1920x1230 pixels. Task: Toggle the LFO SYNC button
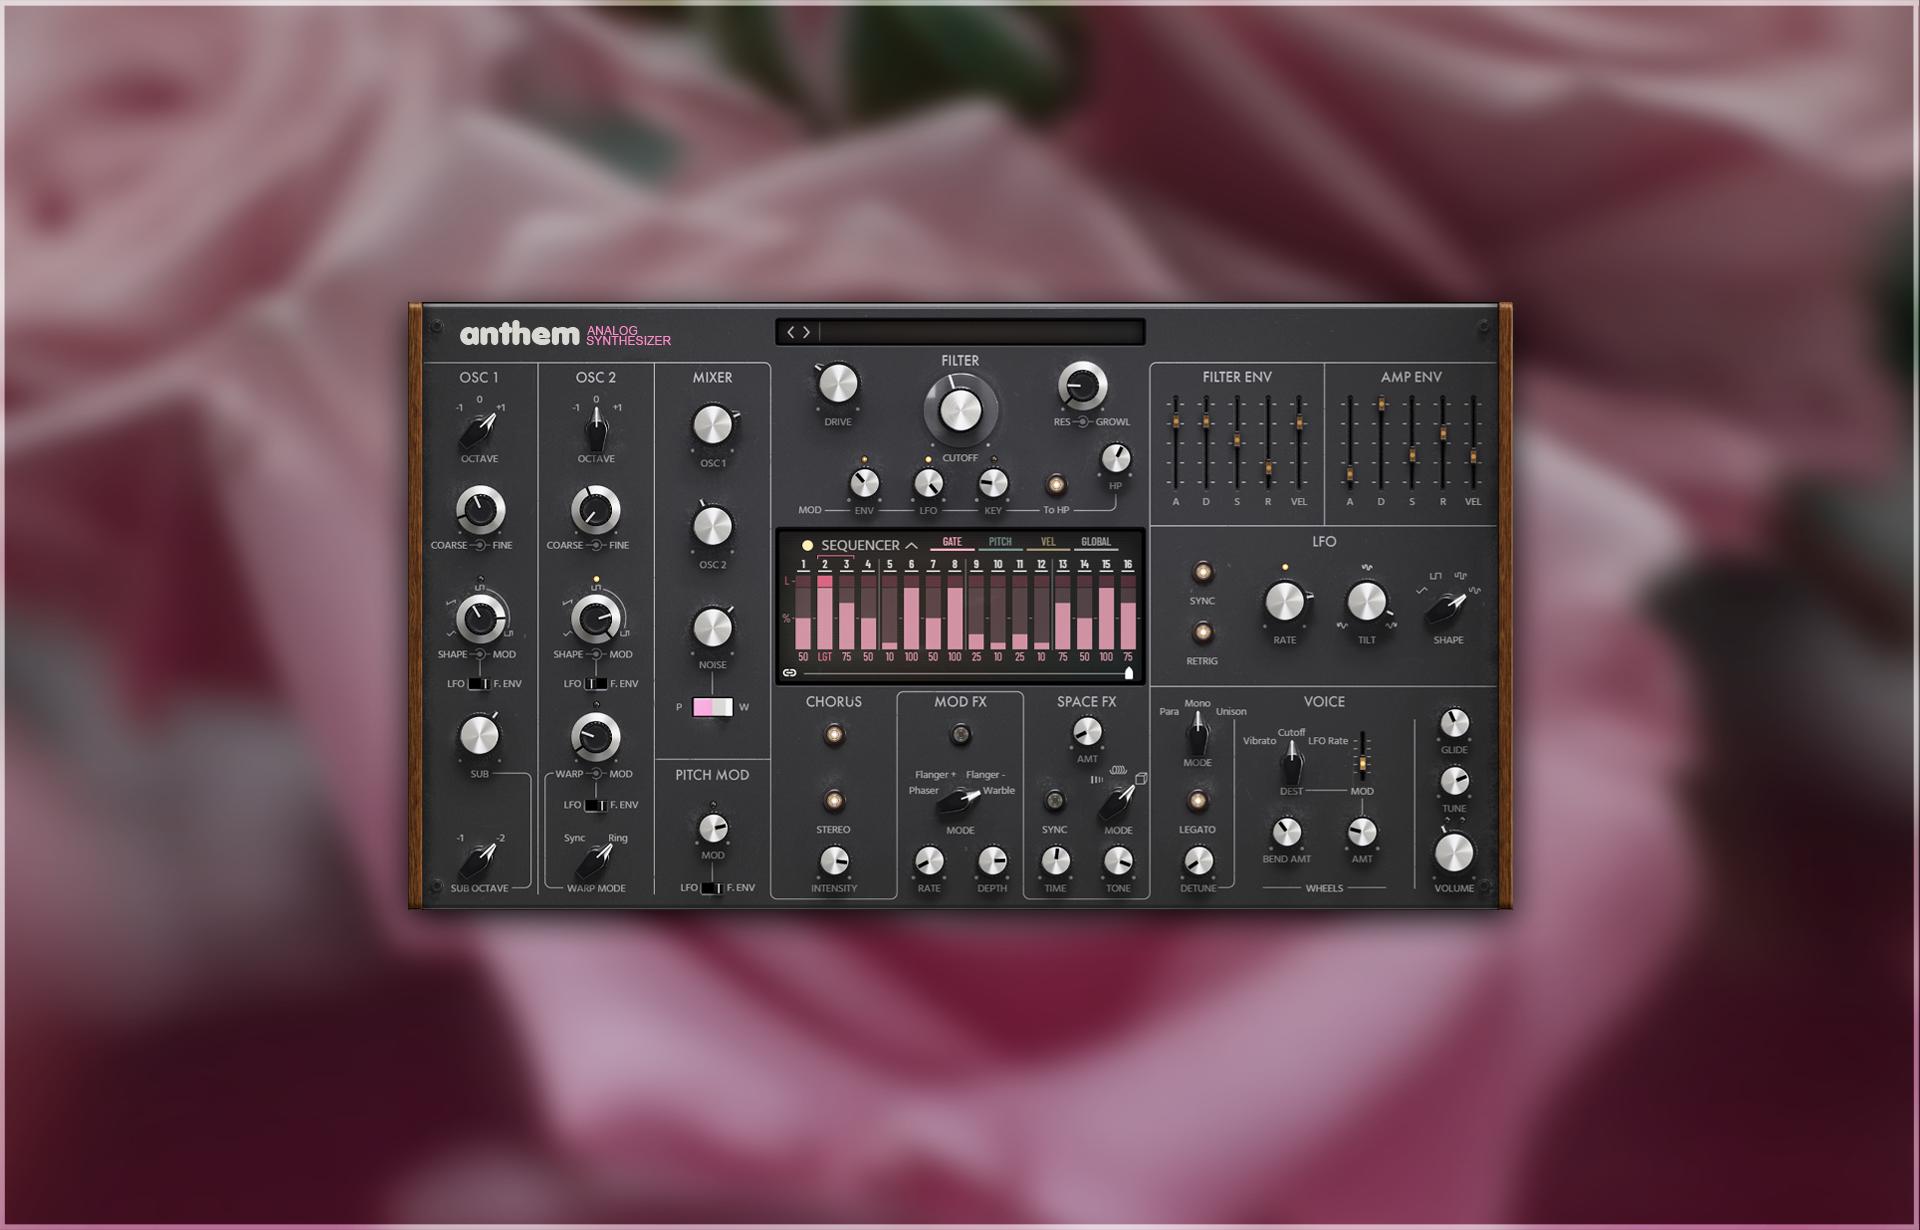(x=1202, y=572)
